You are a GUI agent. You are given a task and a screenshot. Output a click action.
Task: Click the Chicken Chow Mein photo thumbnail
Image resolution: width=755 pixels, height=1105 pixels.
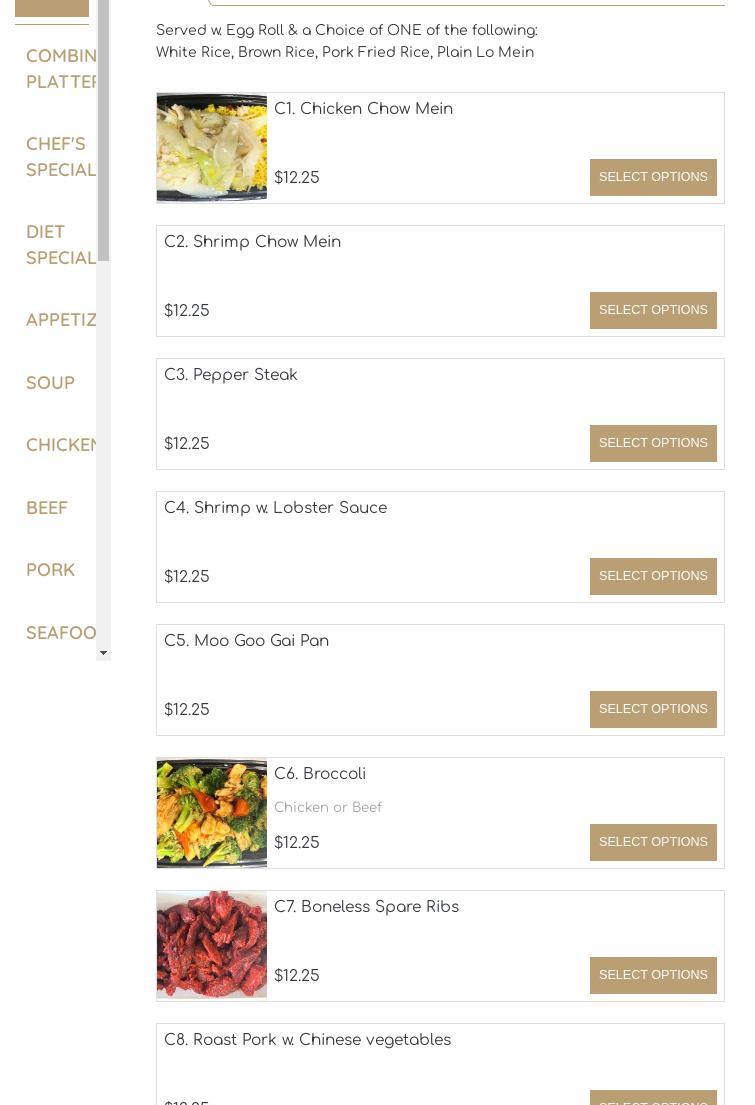coord(212,148)
